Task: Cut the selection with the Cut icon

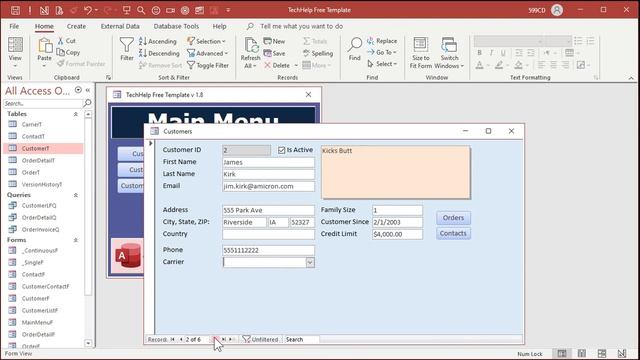Action: coord(67,41)
